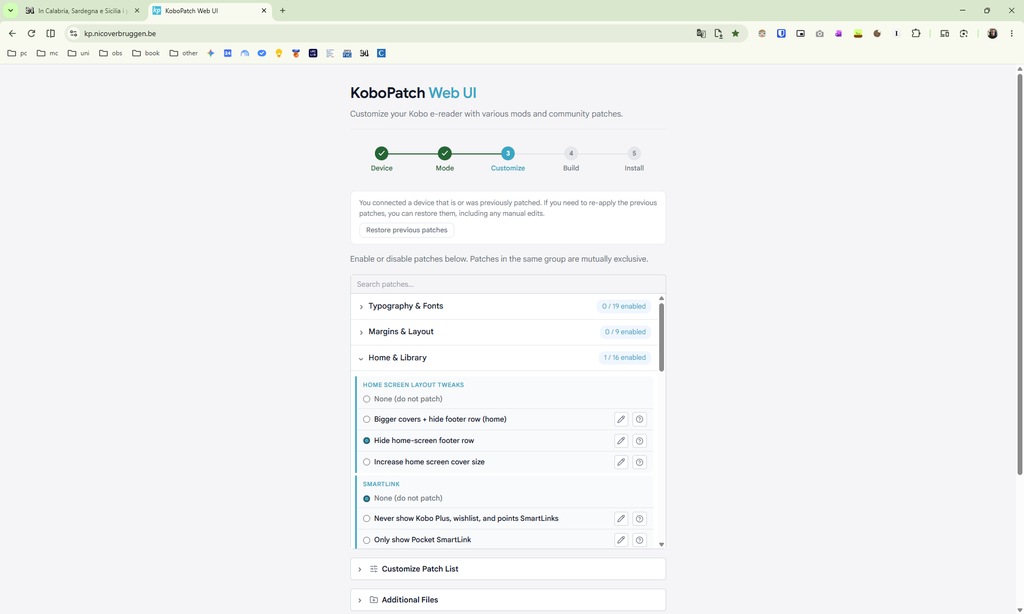Go to Mode step in wizard
Viewport: 1024px width, 614px height.
tap(445, 159)
